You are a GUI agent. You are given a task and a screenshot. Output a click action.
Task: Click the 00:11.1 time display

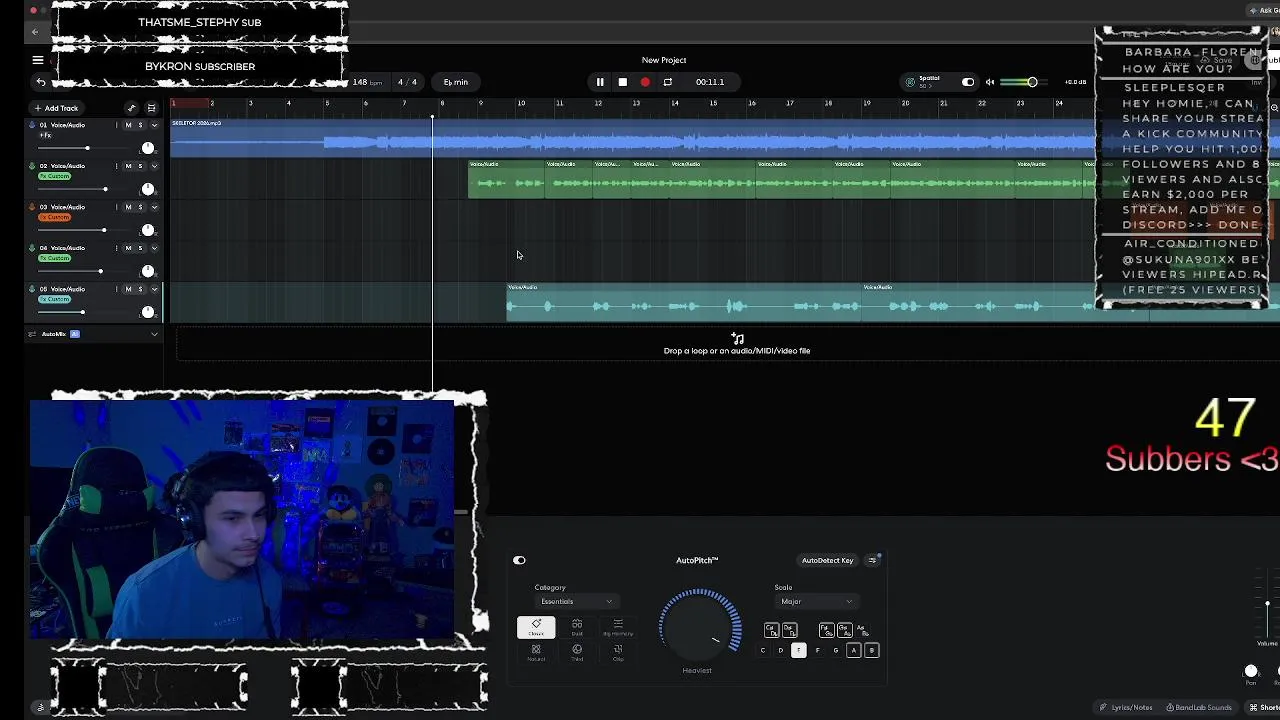(x=710, y=82)
